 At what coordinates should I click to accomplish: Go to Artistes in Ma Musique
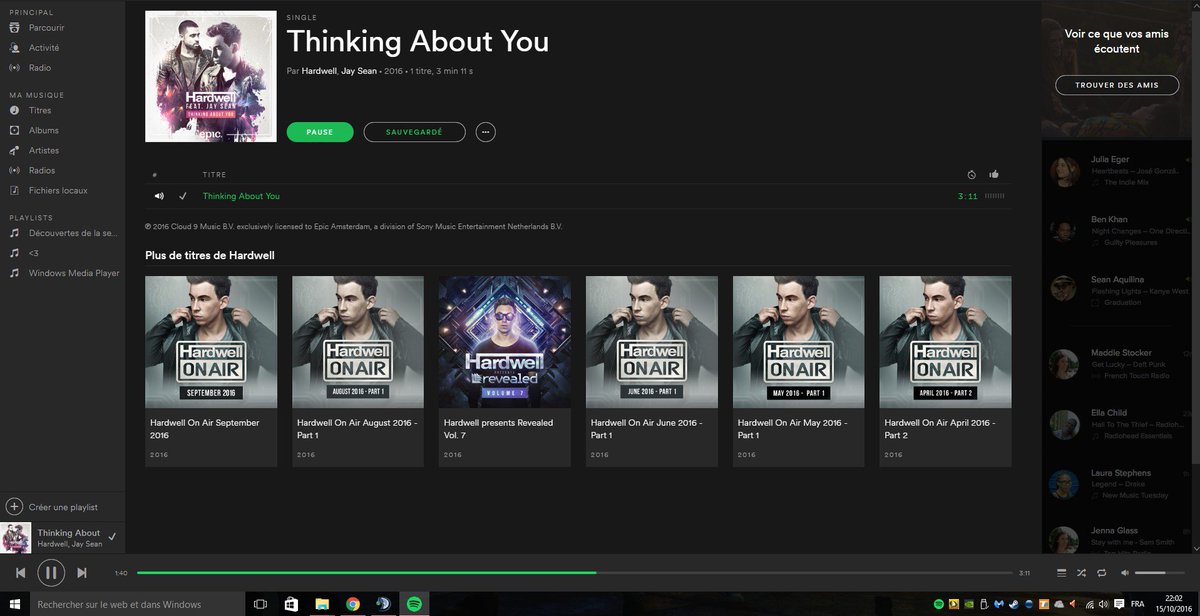(x=44, y=150)
